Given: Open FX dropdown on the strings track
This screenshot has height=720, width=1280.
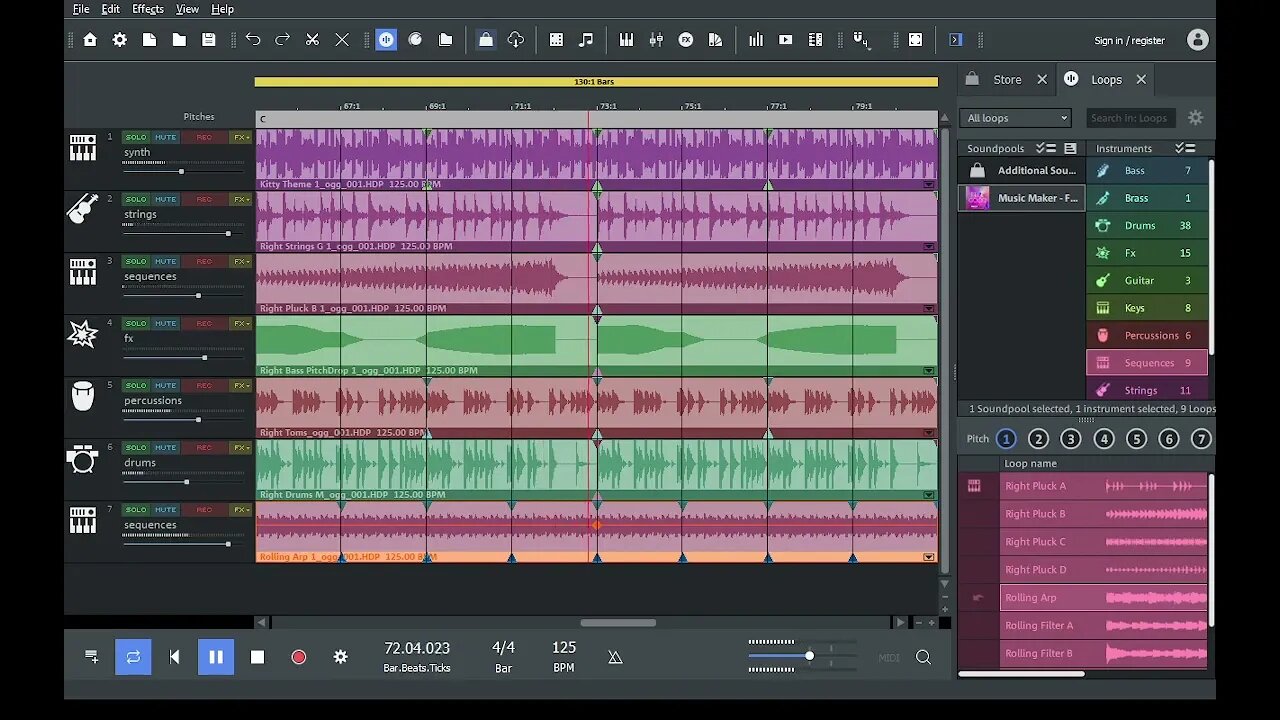Looking at the screenshot, I should [240, 199].
